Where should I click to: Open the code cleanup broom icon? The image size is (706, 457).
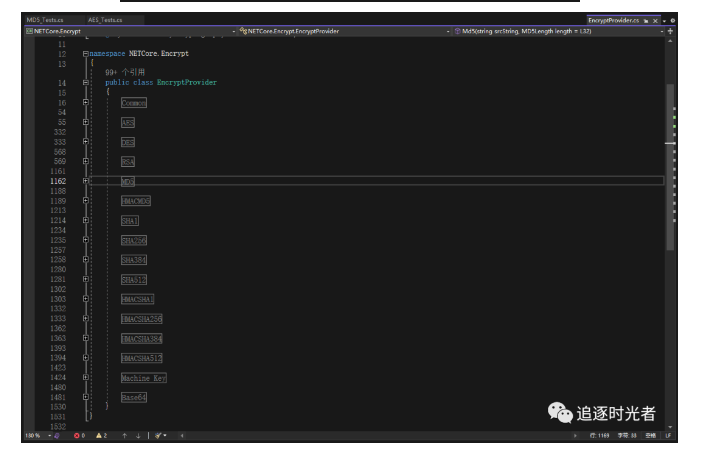pos(158,435)
